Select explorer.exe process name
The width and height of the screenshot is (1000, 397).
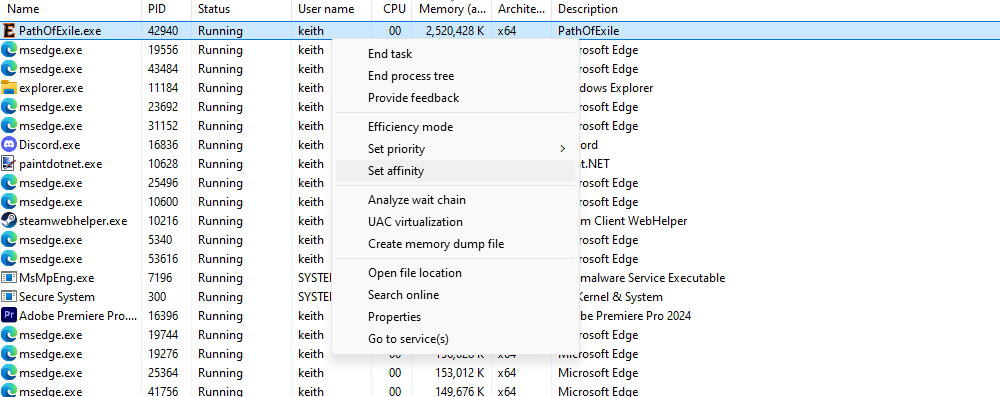[x=51, y=87]
